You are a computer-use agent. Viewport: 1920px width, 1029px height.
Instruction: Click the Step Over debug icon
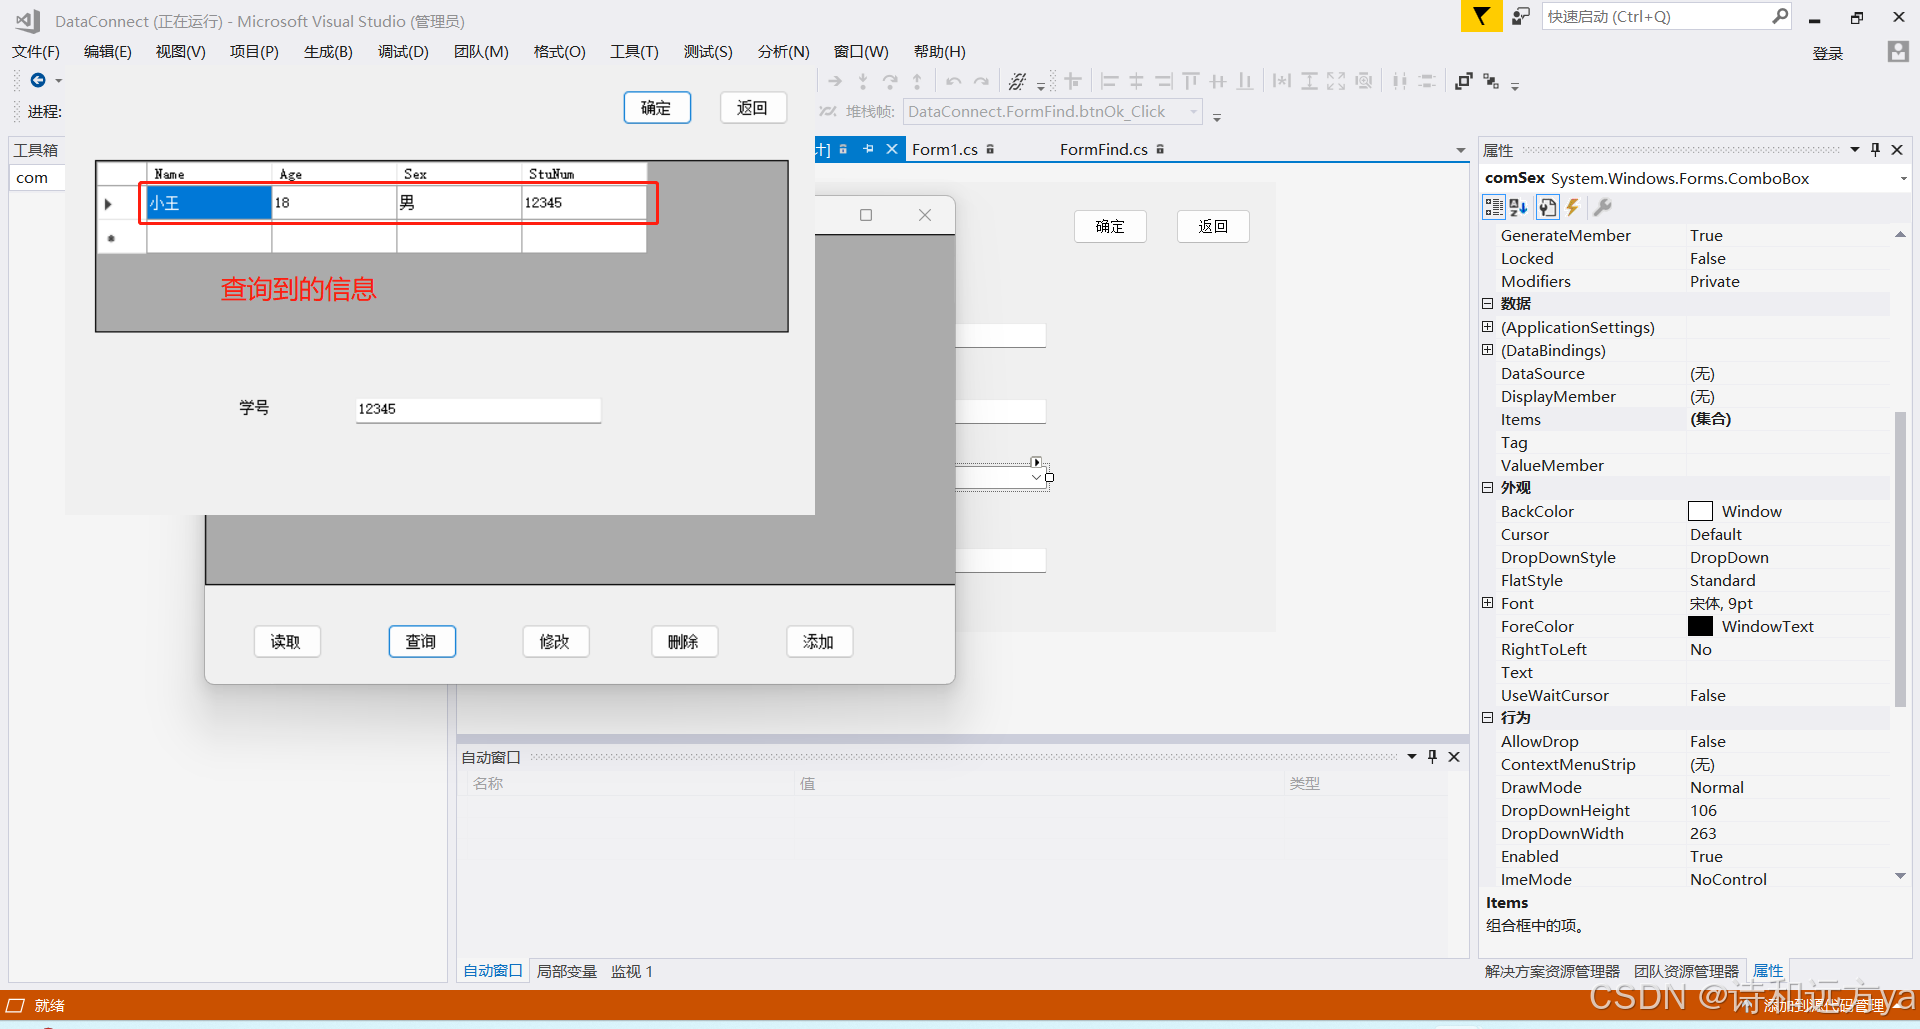(x=890, y=81)
